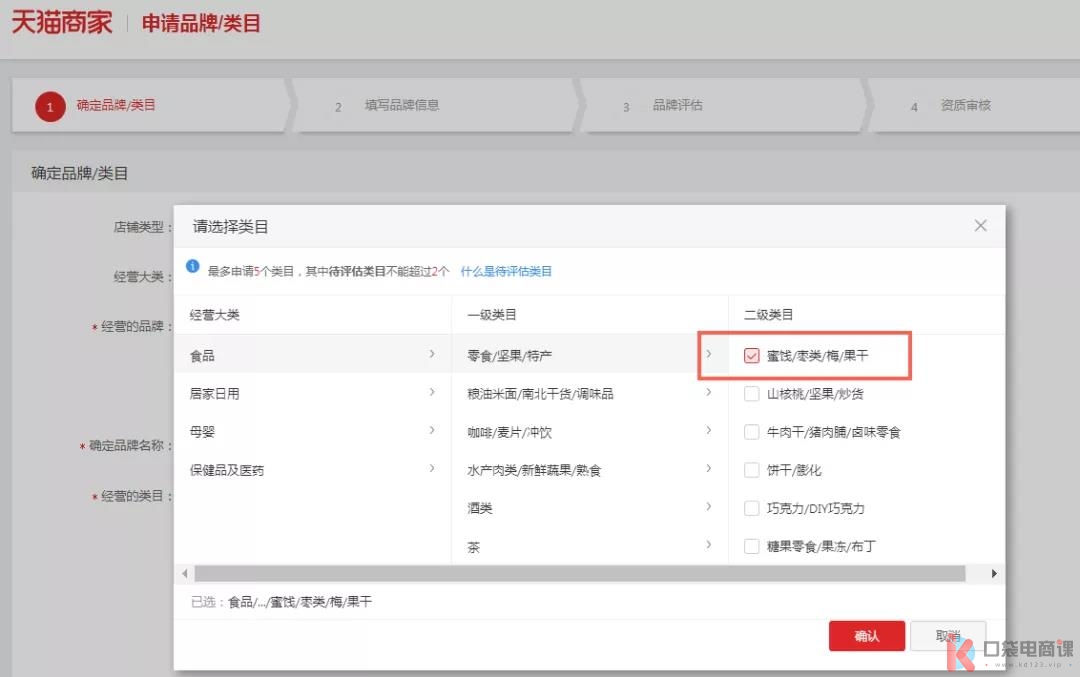Check the 糖果零食/果冻/布丁 checkbox
1080x677 pixels.
click(x=751, y=546)
